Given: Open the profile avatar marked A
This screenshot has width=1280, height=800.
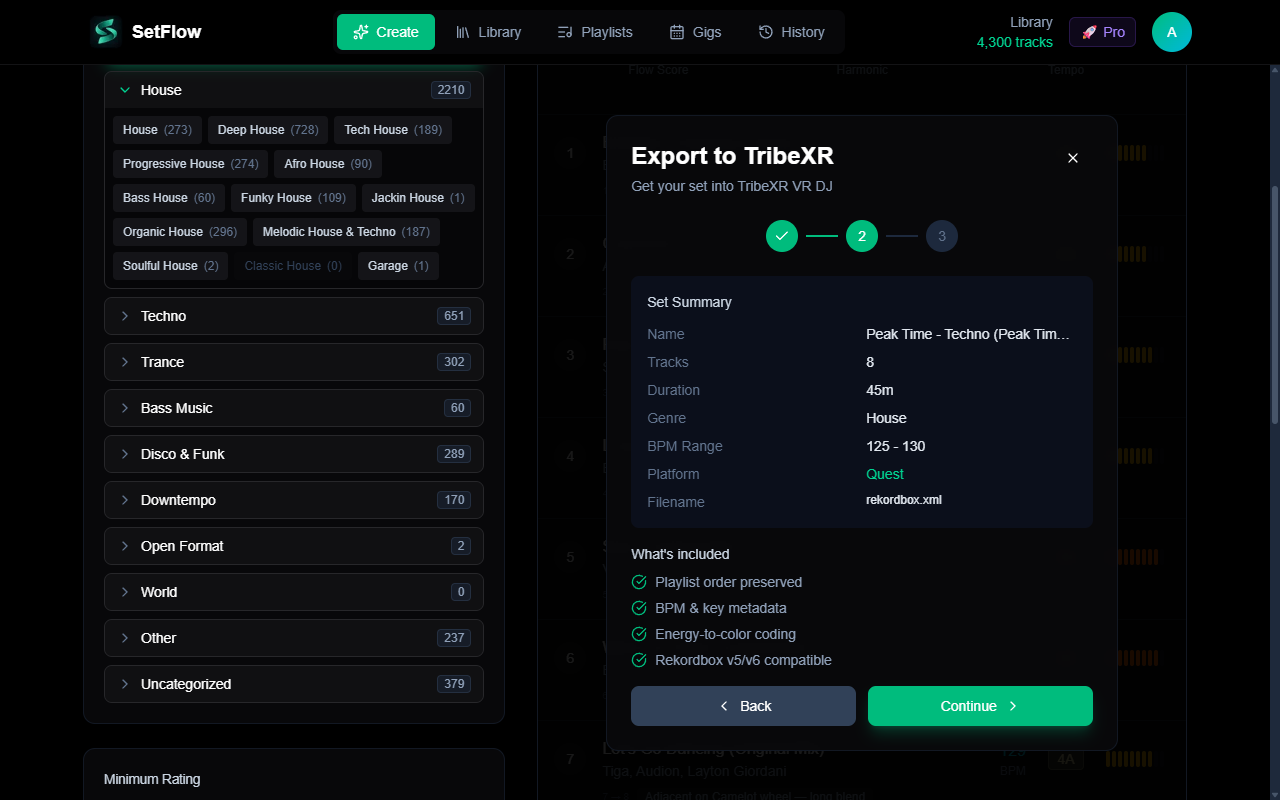Looking at the screenshot, I should point(1171,31).
